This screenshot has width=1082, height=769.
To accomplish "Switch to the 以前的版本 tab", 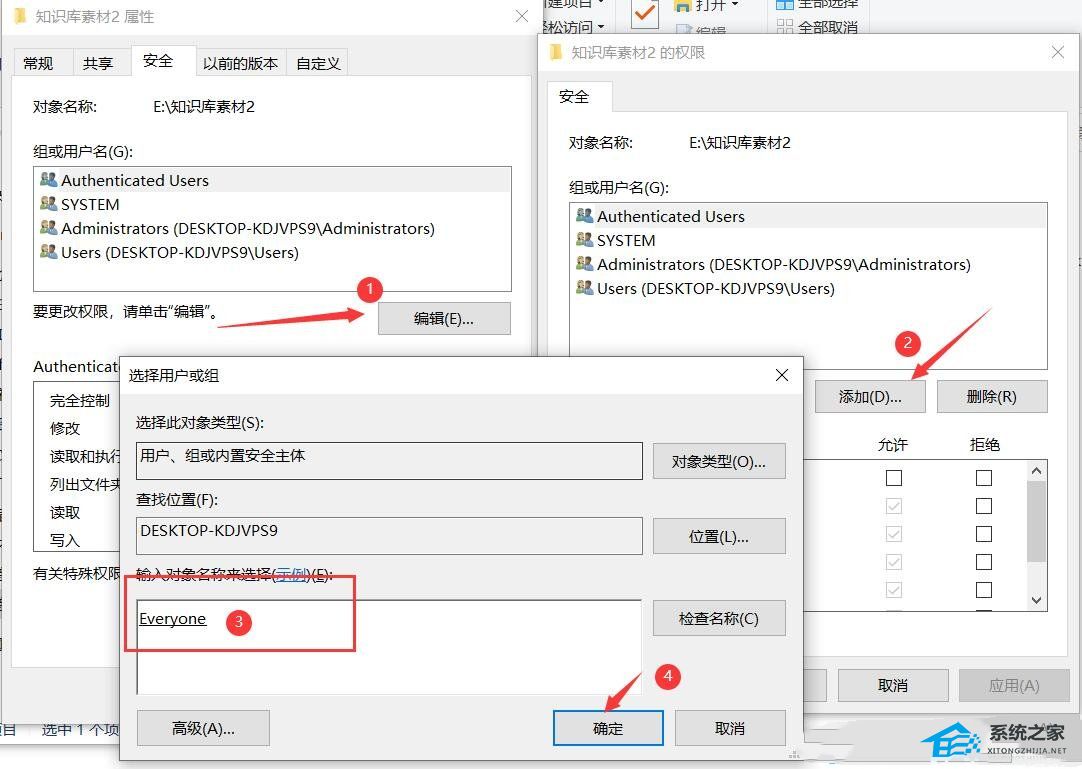I will [x=240, y=62].
